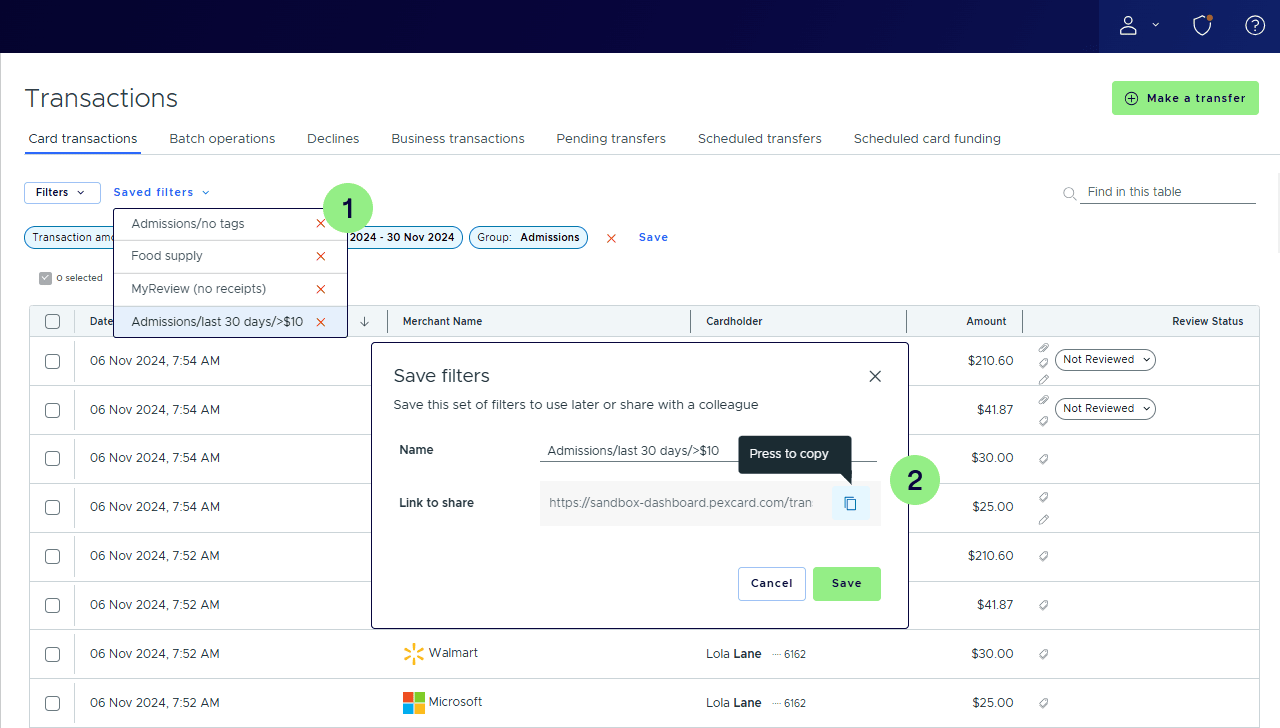Viewport: 1280px width, 728px height.
Task: Click the Walmart merchant logo
Action: (x=413, y=654)
